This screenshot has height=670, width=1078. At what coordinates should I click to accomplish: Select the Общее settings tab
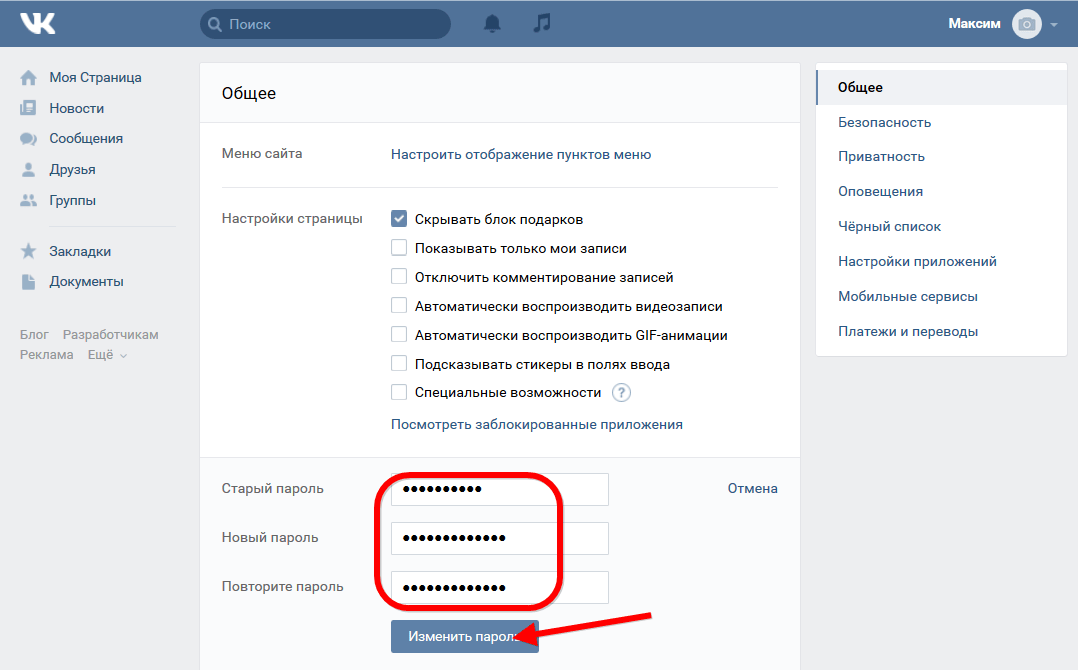coord(941,87)
